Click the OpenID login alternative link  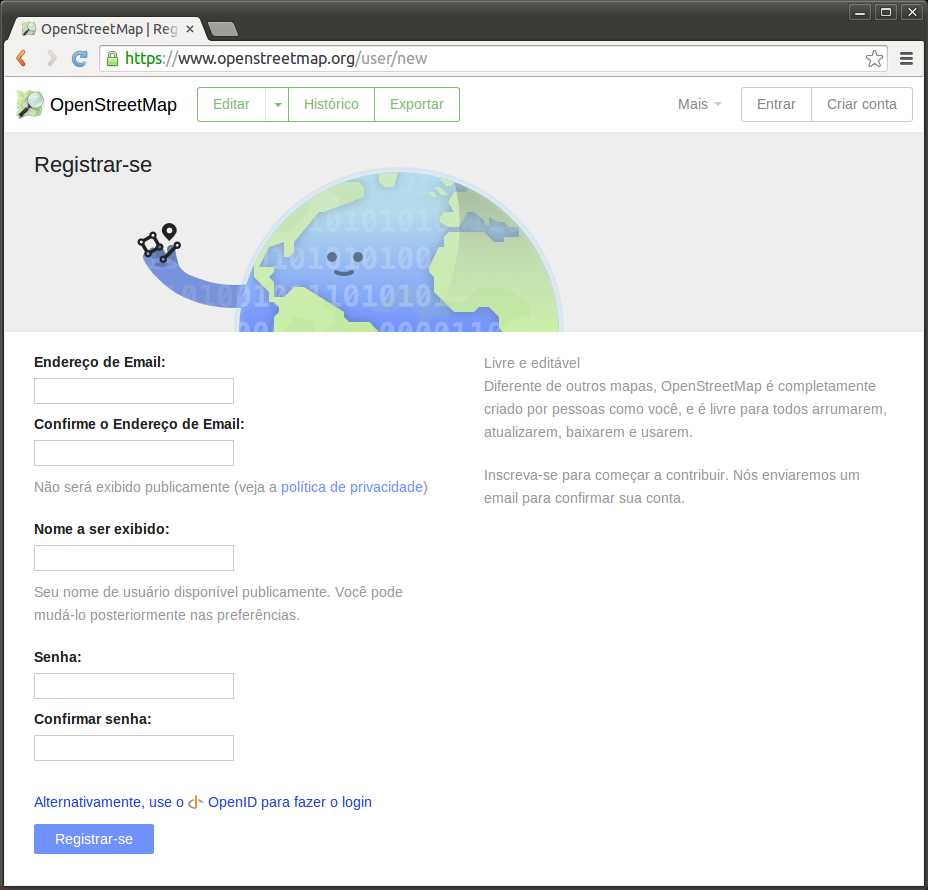203,802
